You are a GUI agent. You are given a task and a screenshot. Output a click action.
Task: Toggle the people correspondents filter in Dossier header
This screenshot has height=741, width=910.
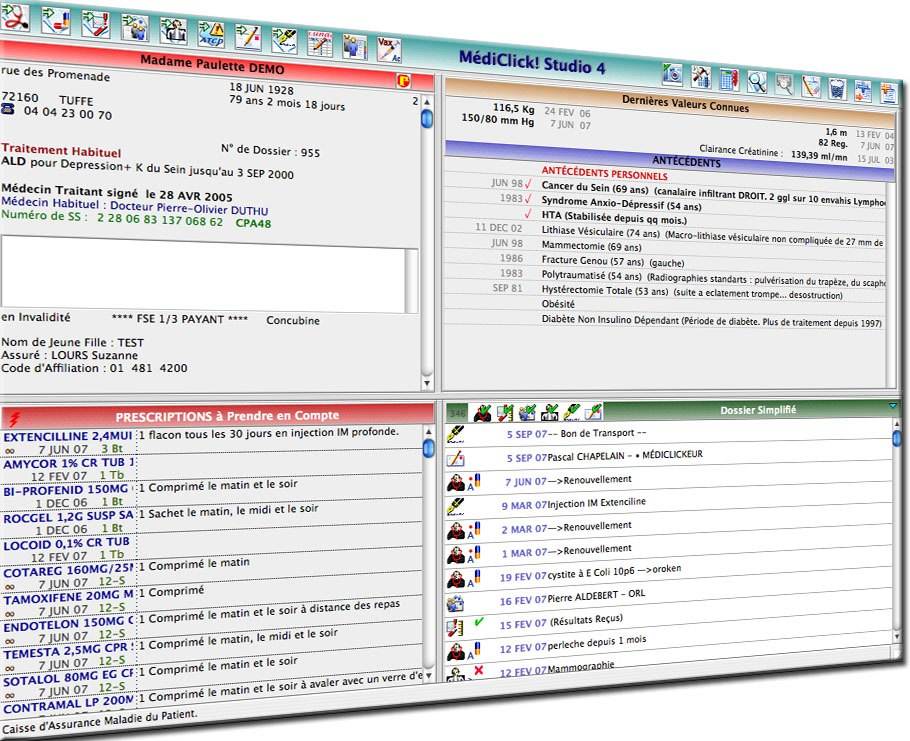pos(527,412)
